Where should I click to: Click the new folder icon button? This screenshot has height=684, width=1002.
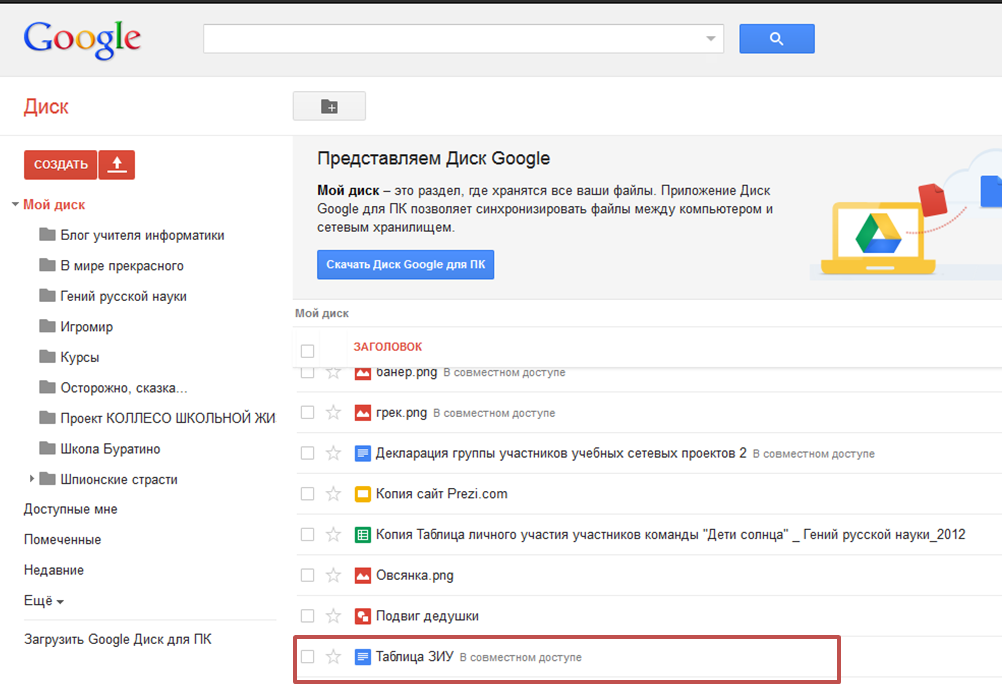pos(329,106)
